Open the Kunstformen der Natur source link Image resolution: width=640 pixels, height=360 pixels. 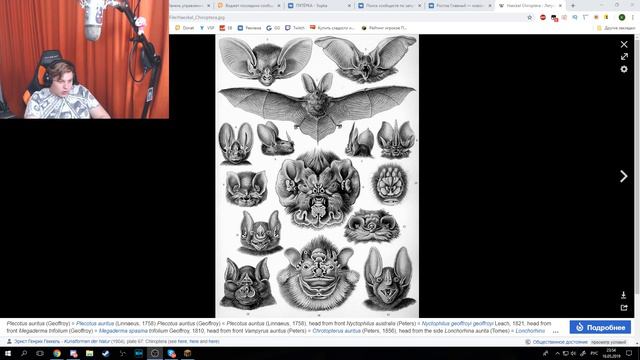pyautogui.click(x=87, y=341)
